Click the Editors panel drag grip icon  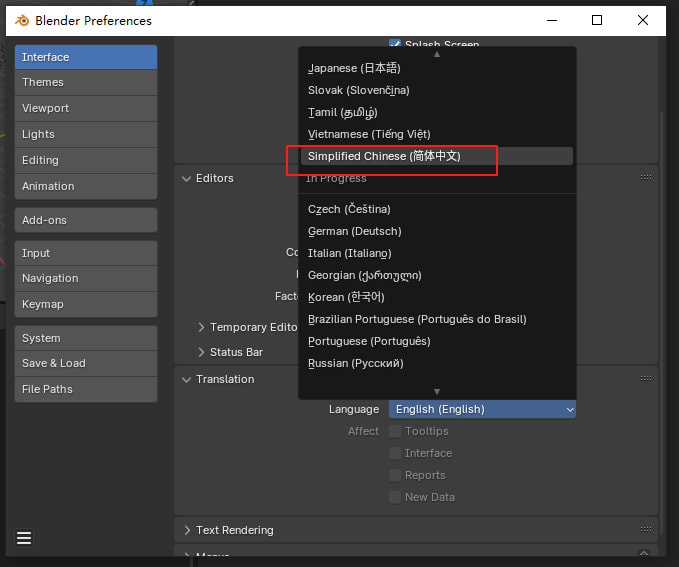[x=646, y=178]
